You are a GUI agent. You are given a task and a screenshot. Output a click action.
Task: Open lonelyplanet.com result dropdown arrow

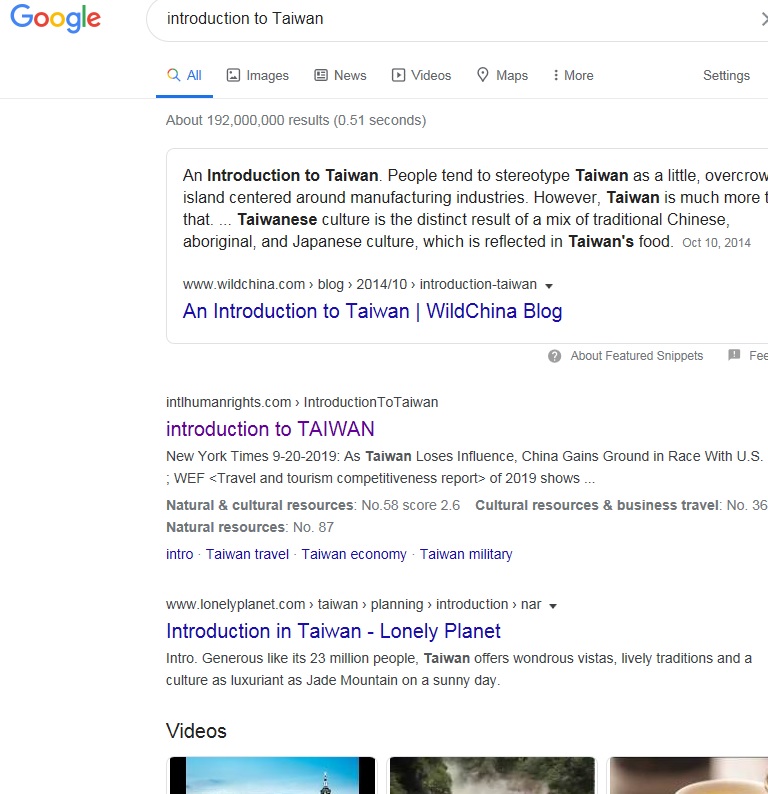pos(553,605)
